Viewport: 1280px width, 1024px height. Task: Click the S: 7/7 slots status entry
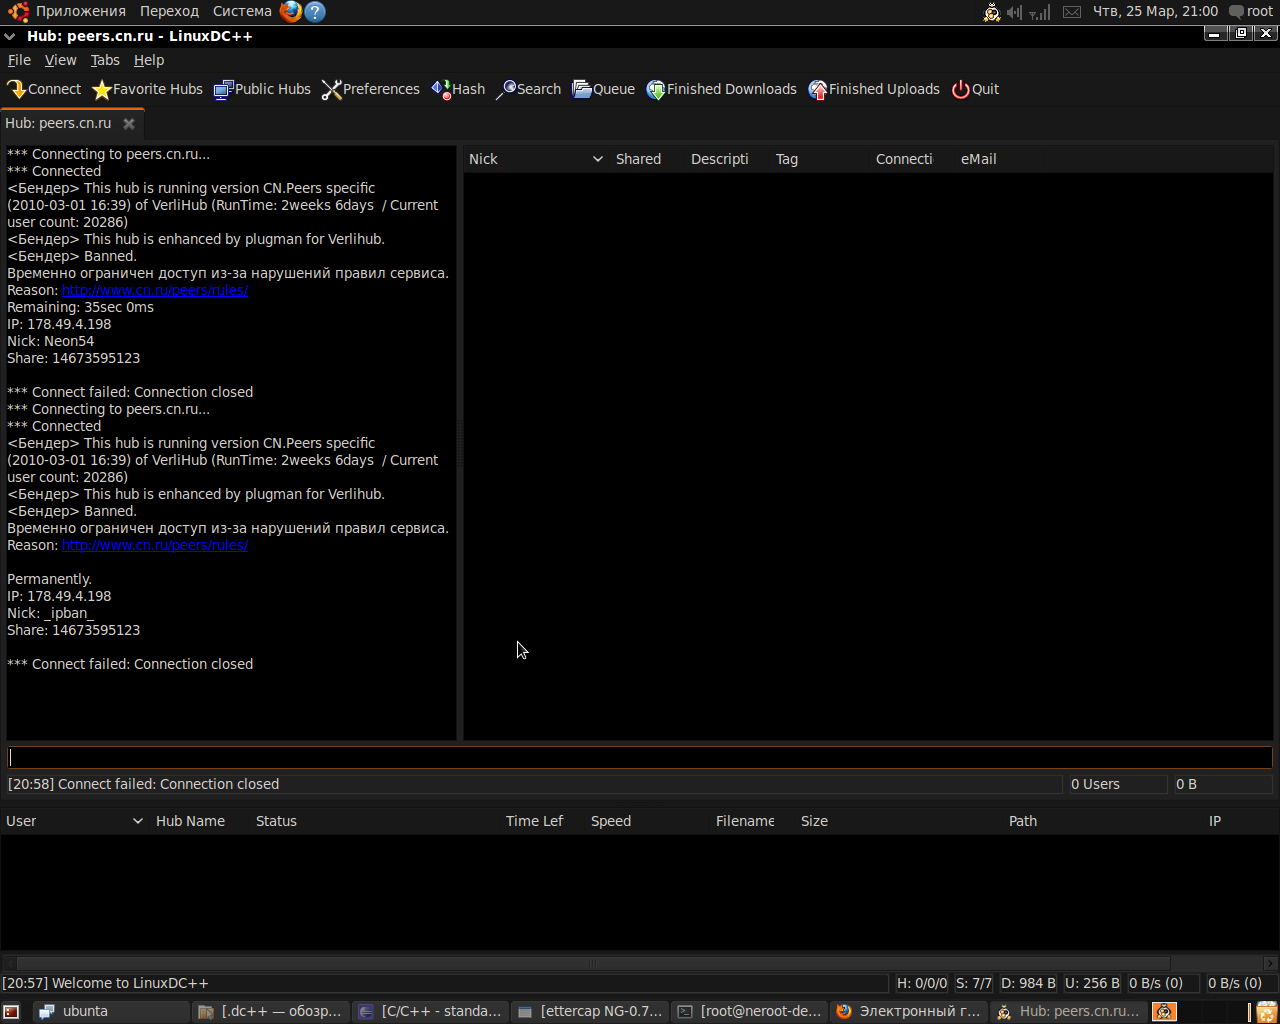pyautogui.click(x=974, y=983)
